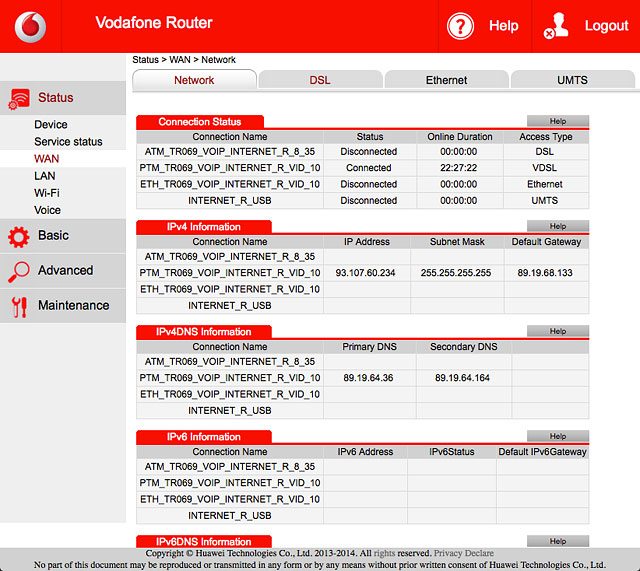This screenshot has width=640, height=571.
Task: Click the Default IPv6Gateway column header
Action: [542, 451]
